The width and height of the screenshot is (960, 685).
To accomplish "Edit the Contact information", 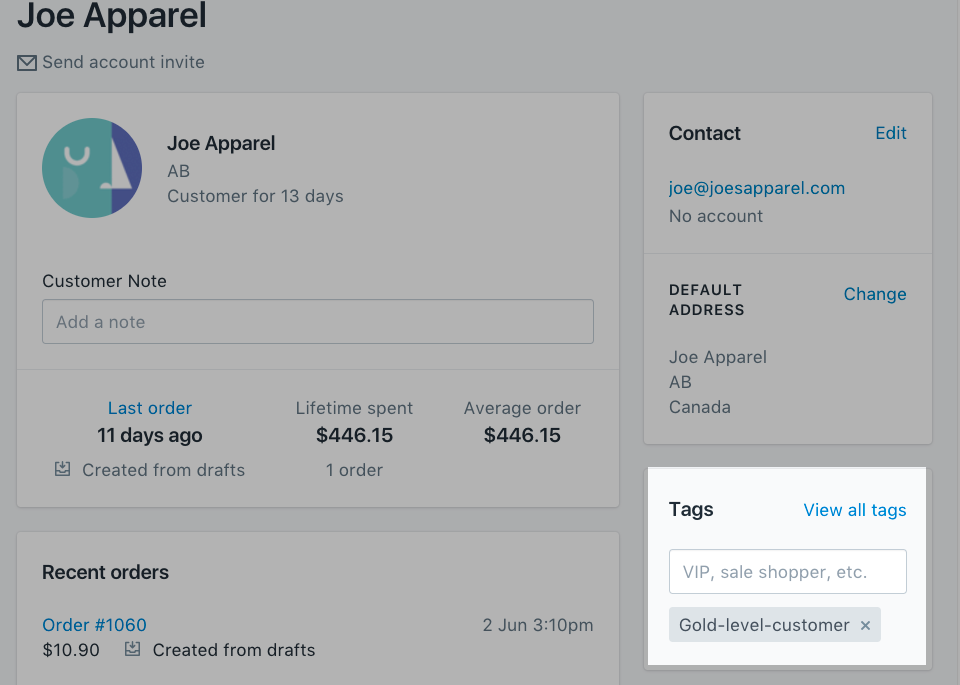I will pyautogui.click(x=891, y=133).
